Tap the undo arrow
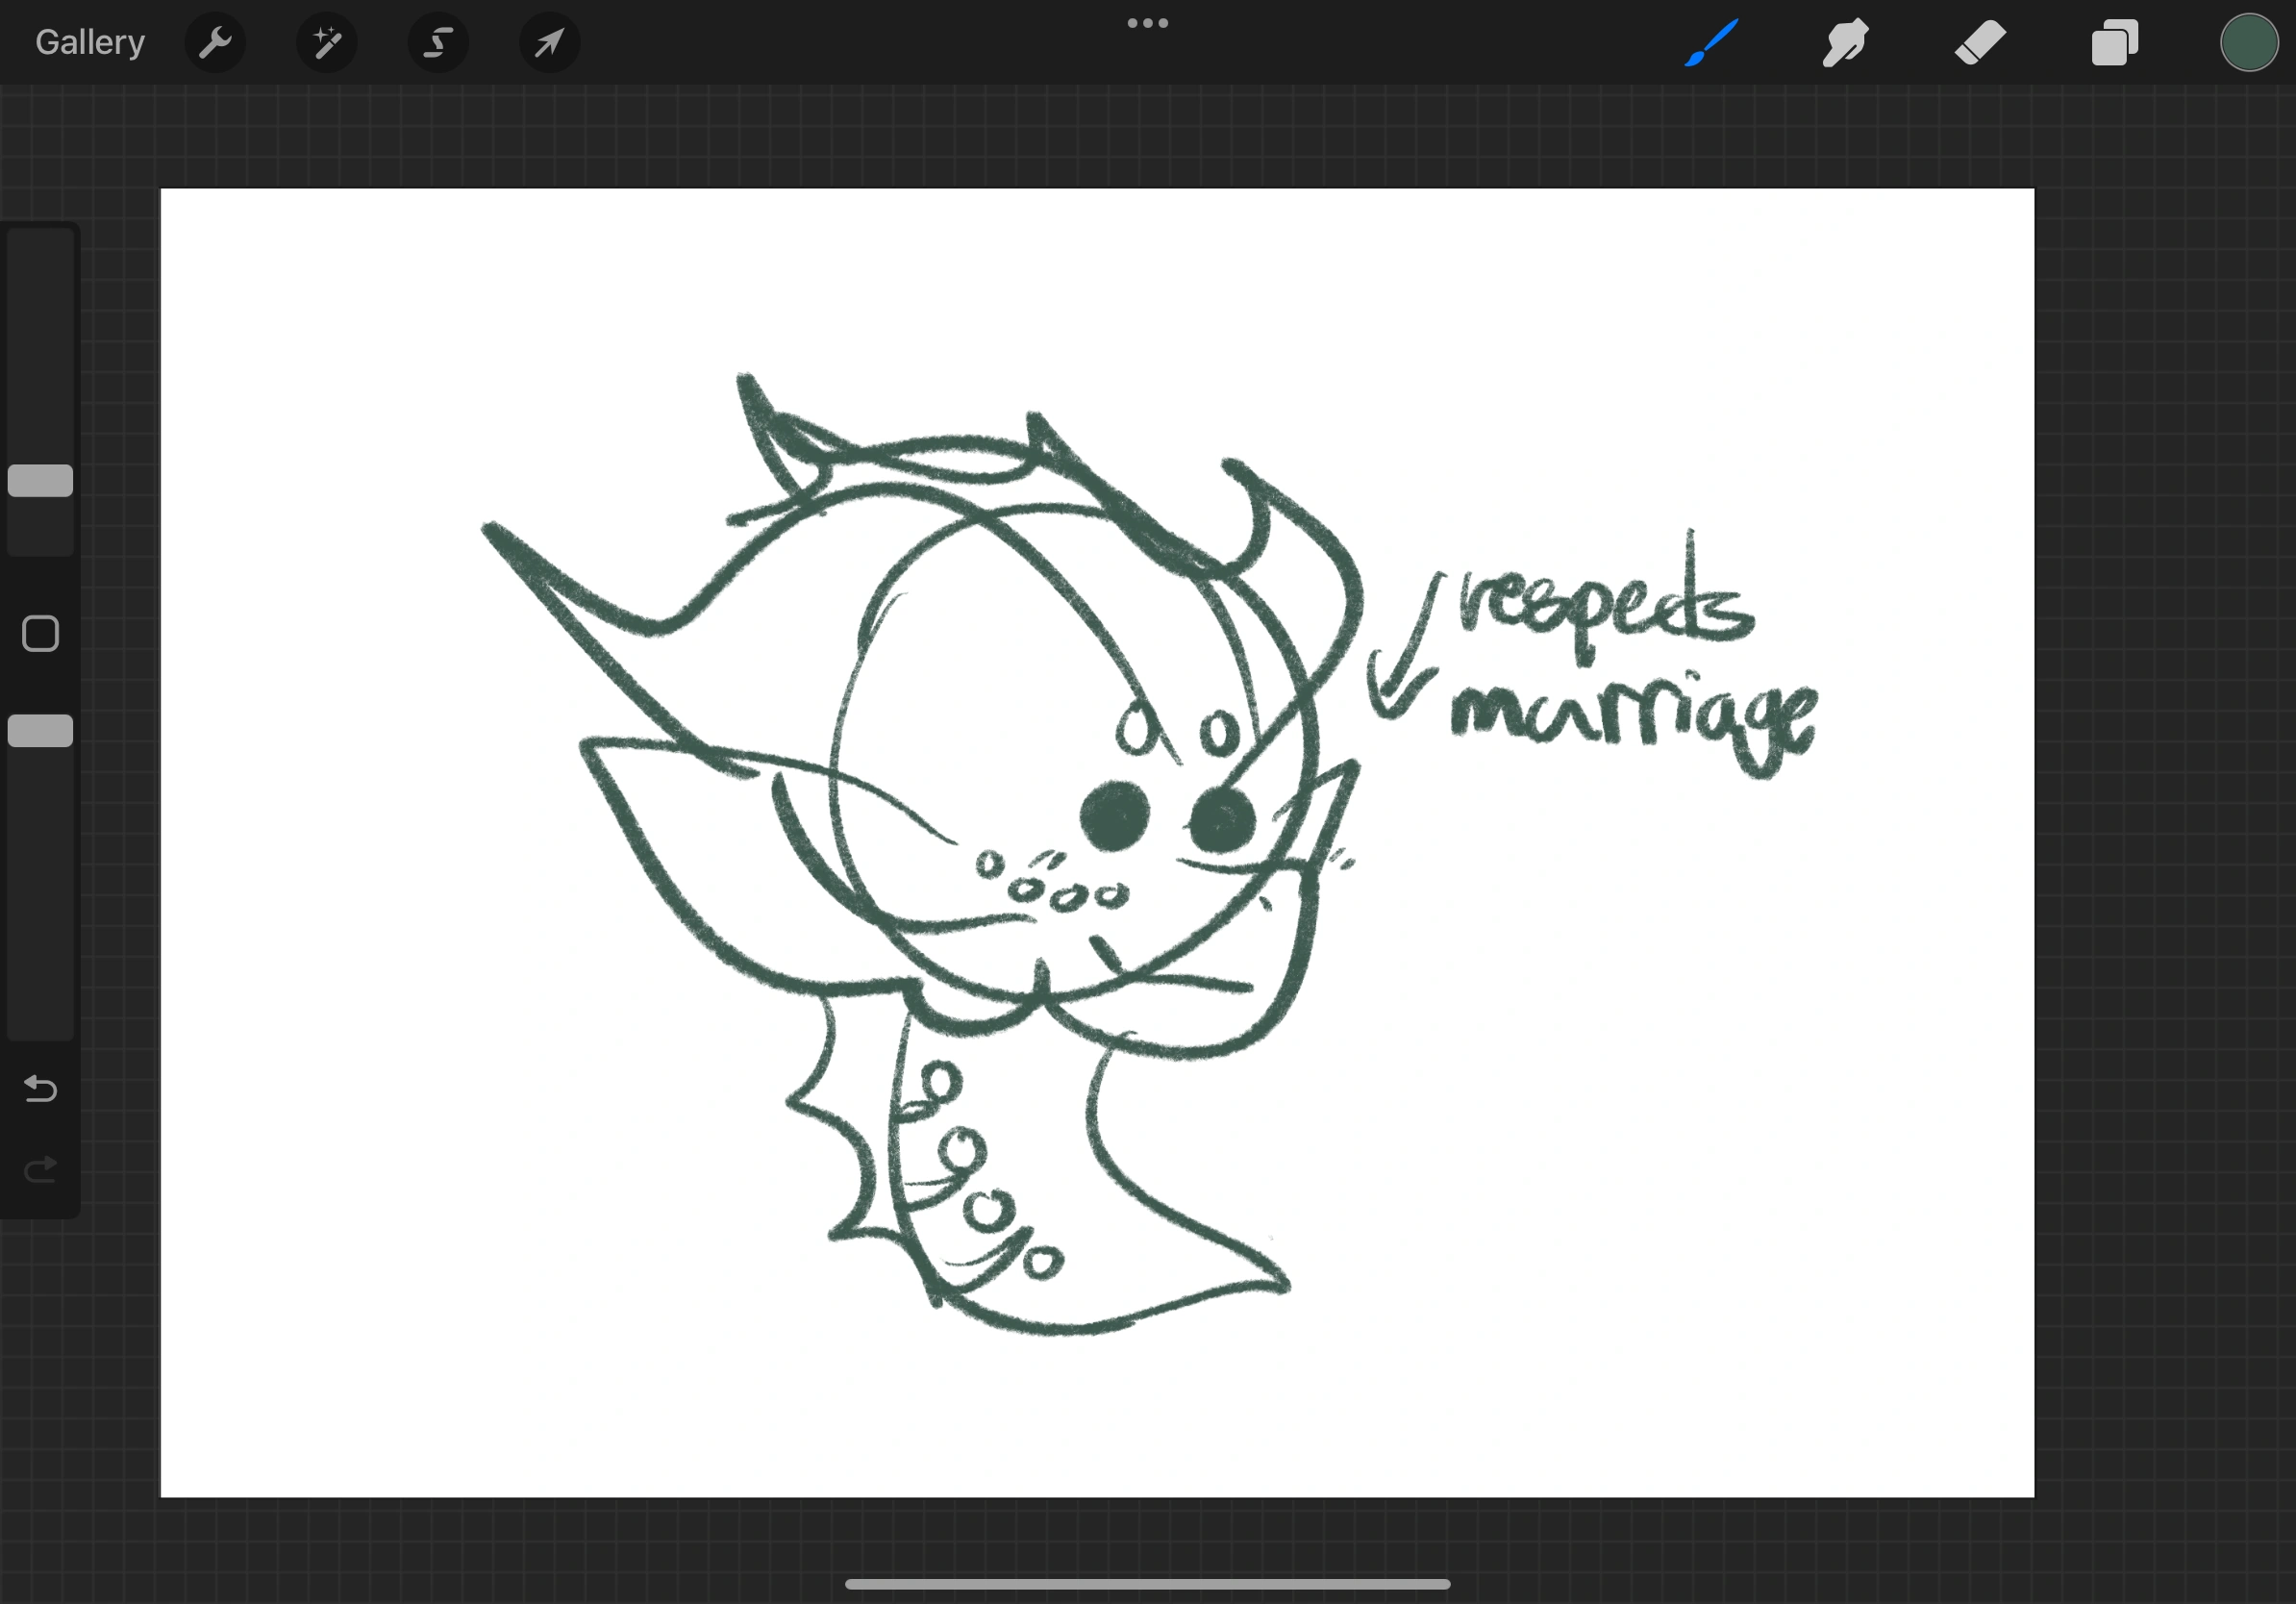2296x1604 pixels. pyautogui.click(x=40, y=1089)
